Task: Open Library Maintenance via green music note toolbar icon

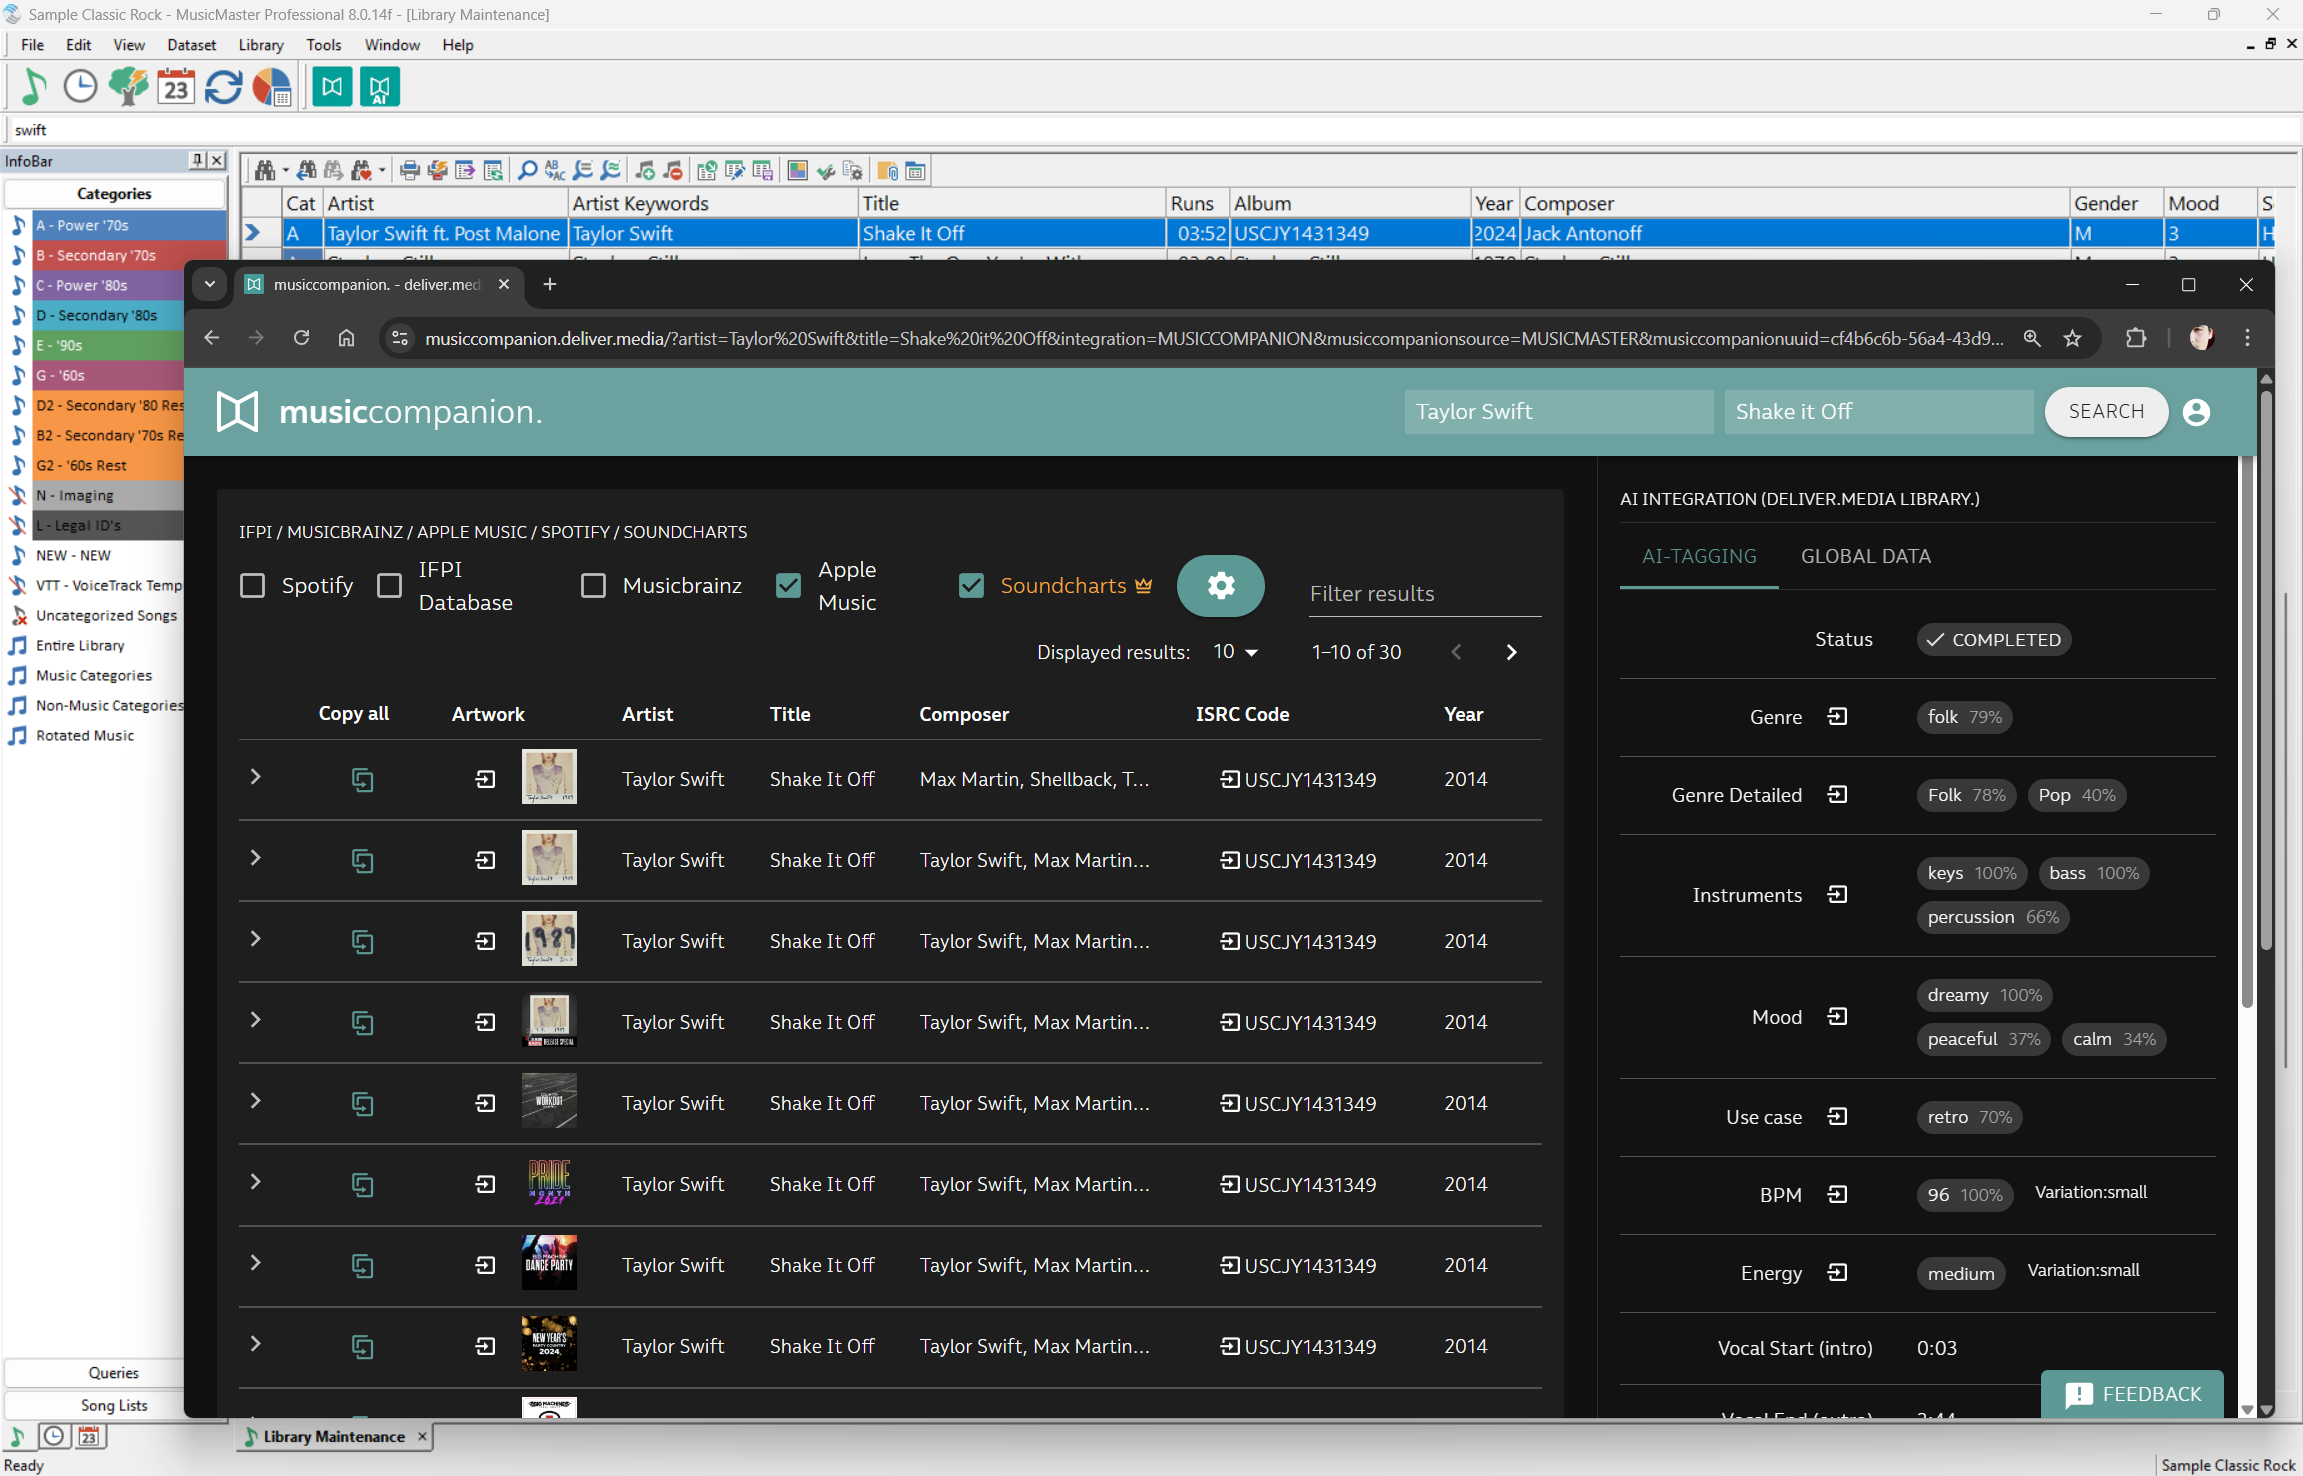Action: coord(34,87)
